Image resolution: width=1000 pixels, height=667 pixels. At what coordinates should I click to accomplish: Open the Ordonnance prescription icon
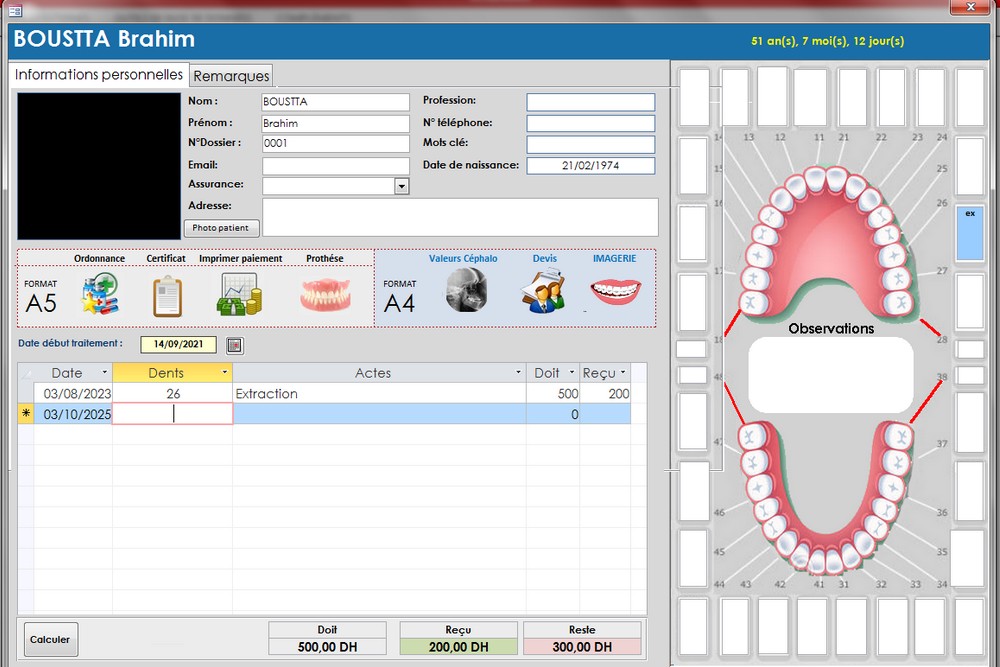point(100,293)
